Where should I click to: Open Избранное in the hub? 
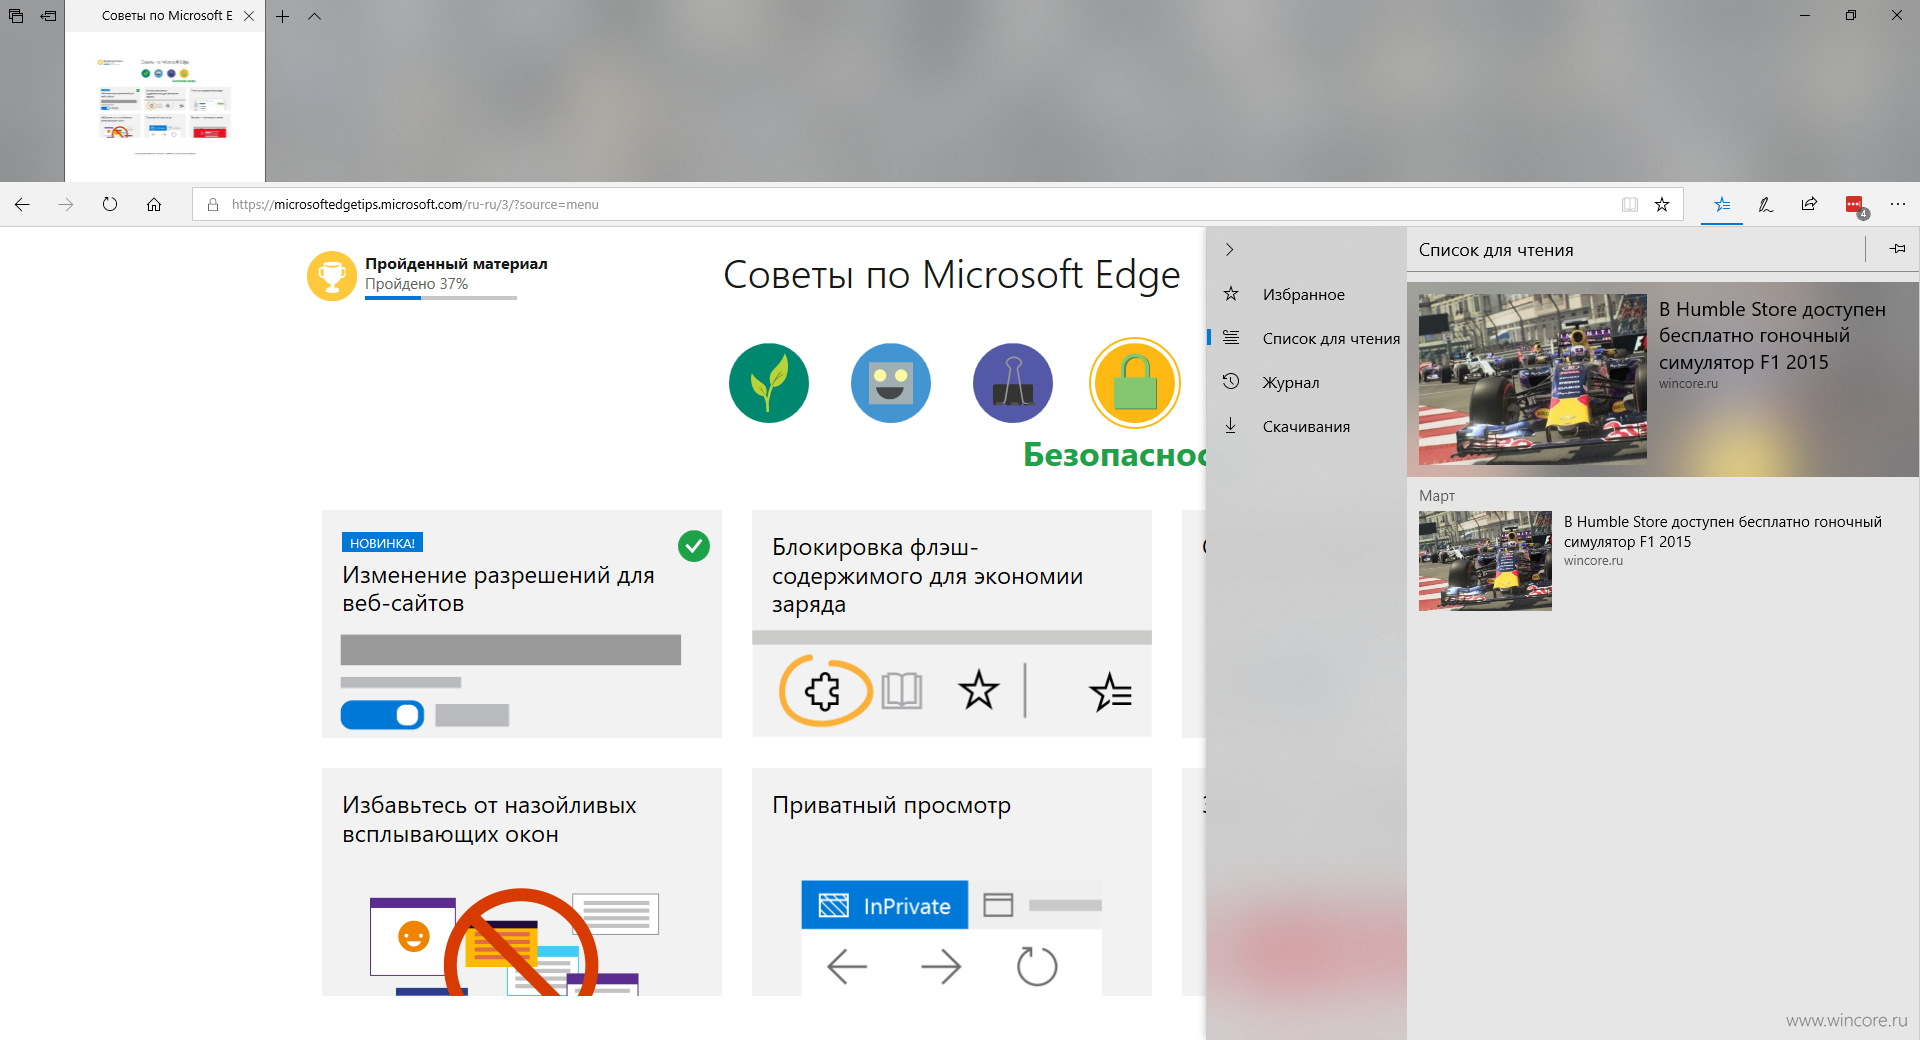(1306, 294)
